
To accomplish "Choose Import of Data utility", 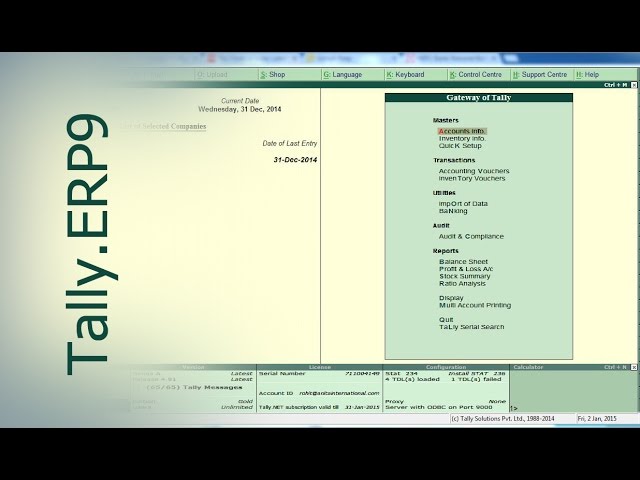I will (463, 204).
